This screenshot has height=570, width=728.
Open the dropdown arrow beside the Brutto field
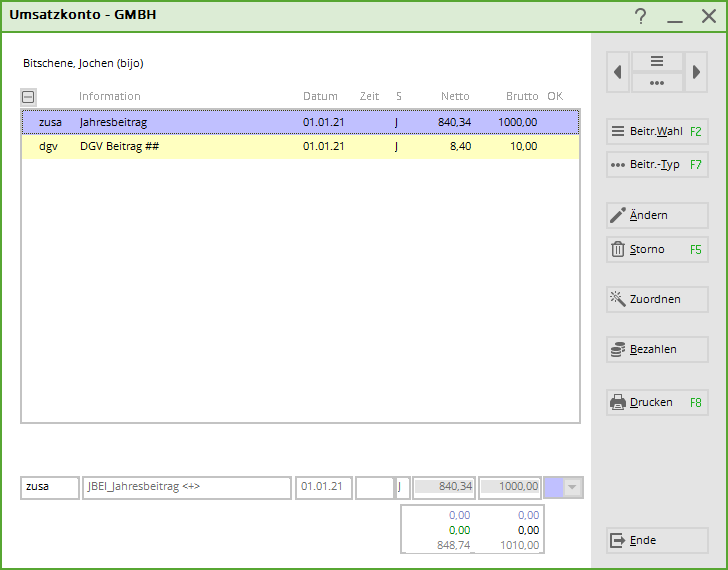[x=573, y=487]
